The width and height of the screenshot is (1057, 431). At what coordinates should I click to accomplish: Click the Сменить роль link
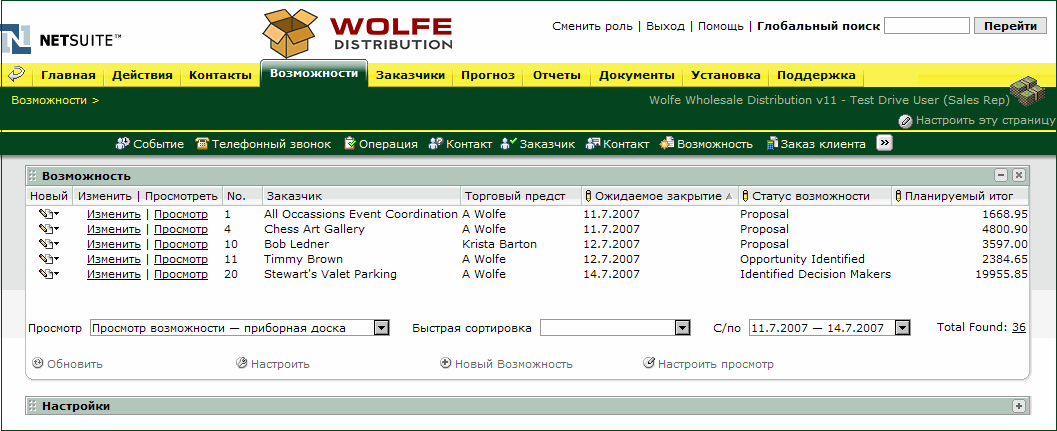[x=592, y=26]
